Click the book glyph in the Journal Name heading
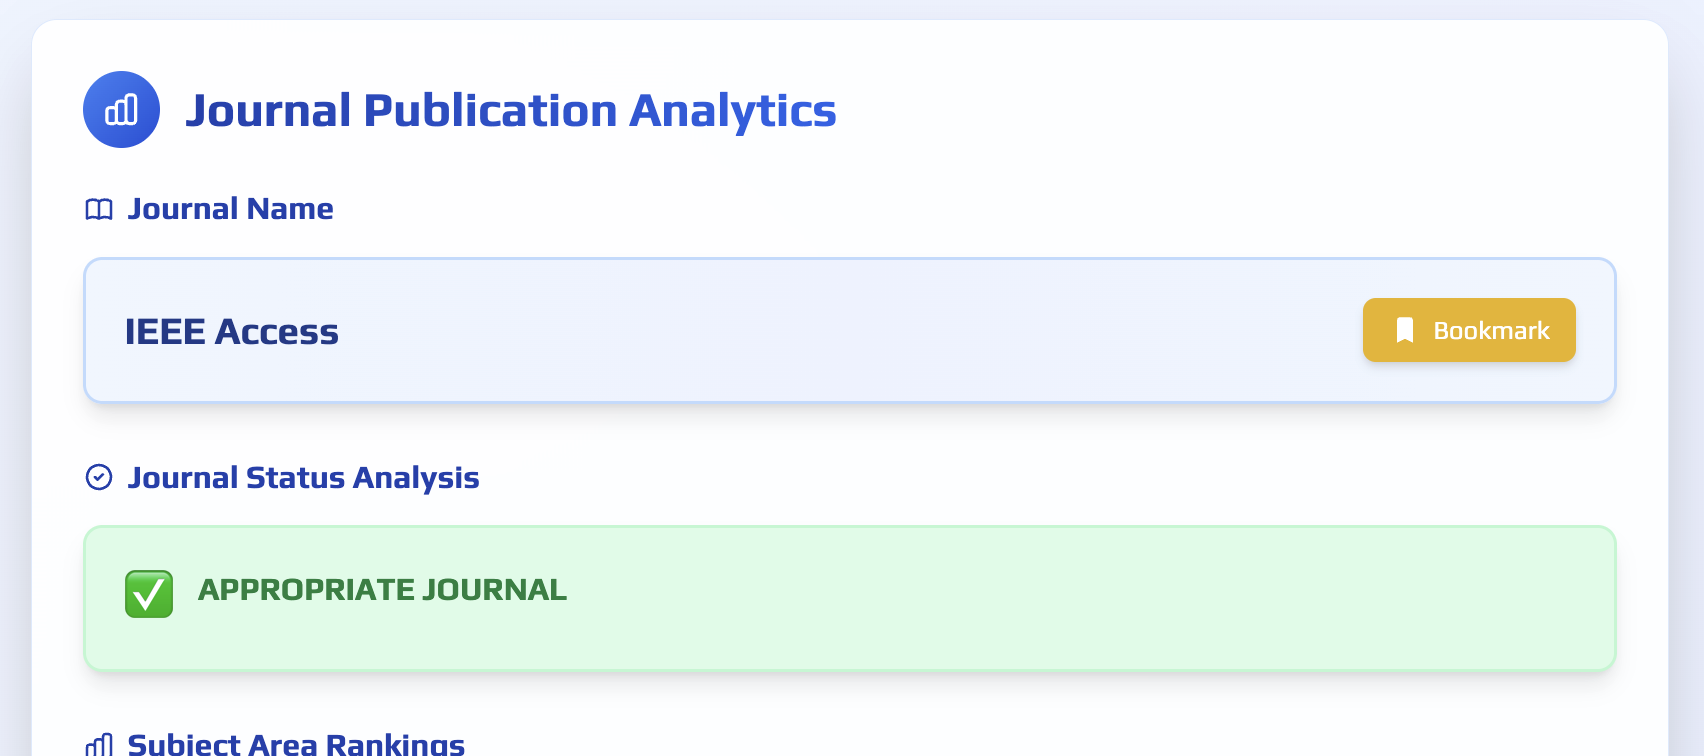 click(x=99, y=210)
